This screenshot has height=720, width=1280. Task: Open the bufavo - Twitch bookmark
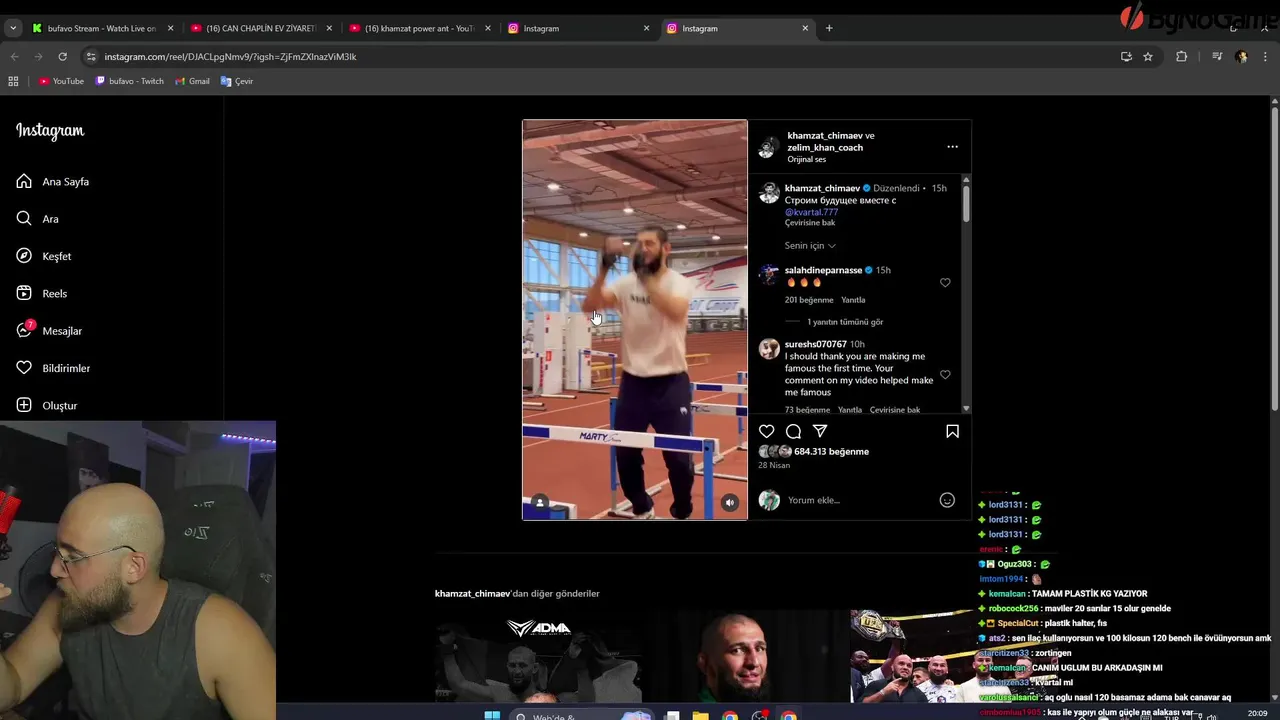pyautogui.click(x=129, y=81)
